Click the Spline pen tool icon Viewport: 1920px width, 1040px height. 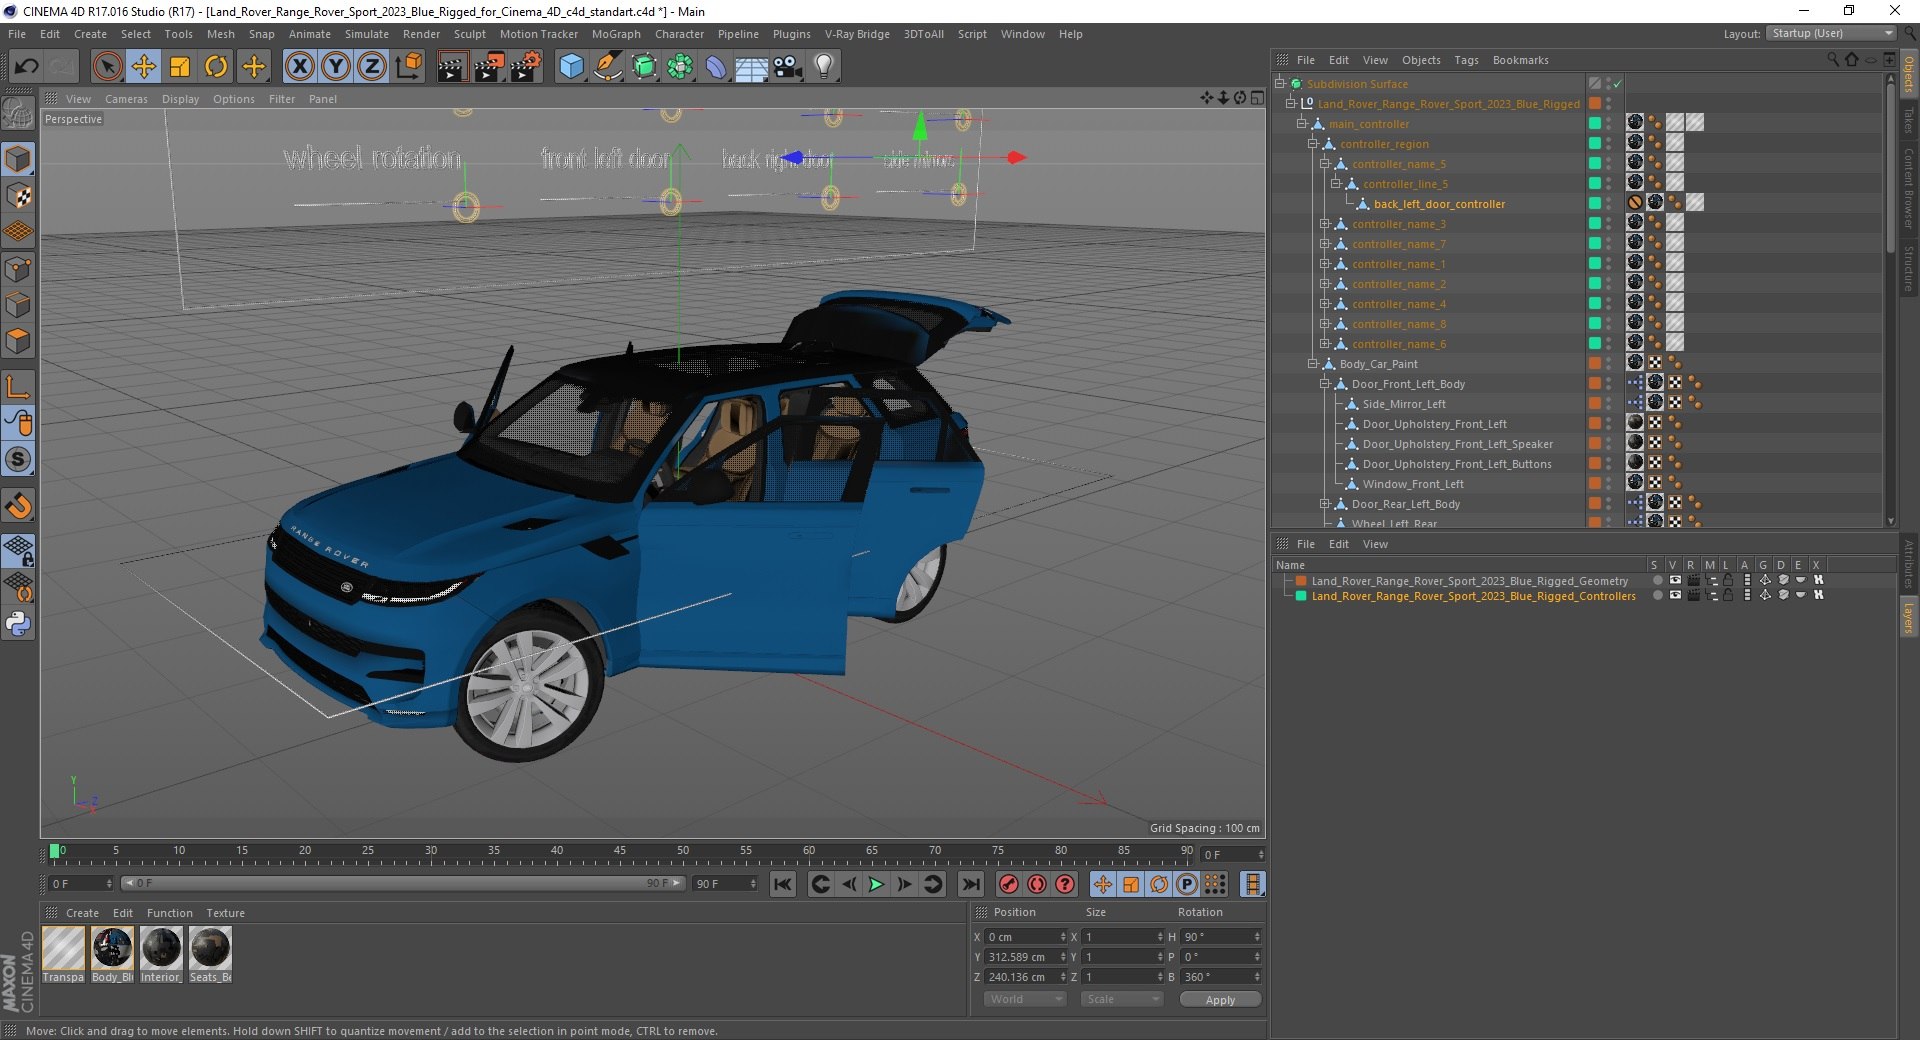tap(607, 67)
